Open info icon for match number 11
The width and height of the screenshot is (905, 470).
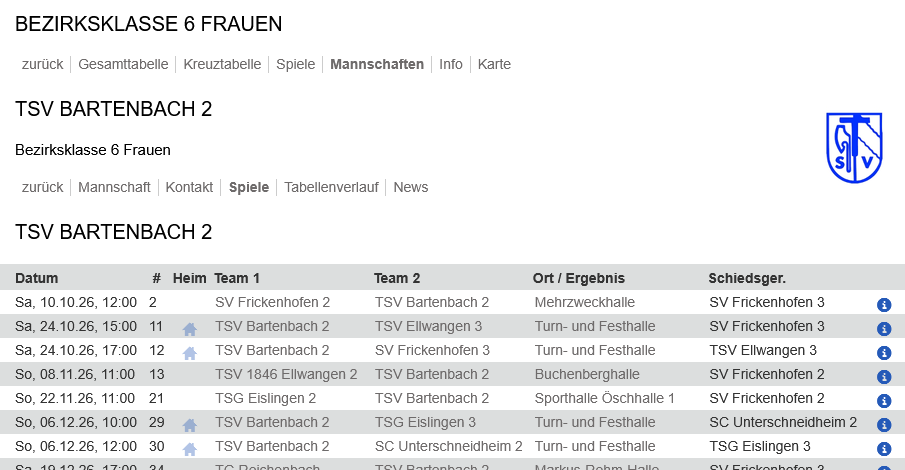coord(884,329)
